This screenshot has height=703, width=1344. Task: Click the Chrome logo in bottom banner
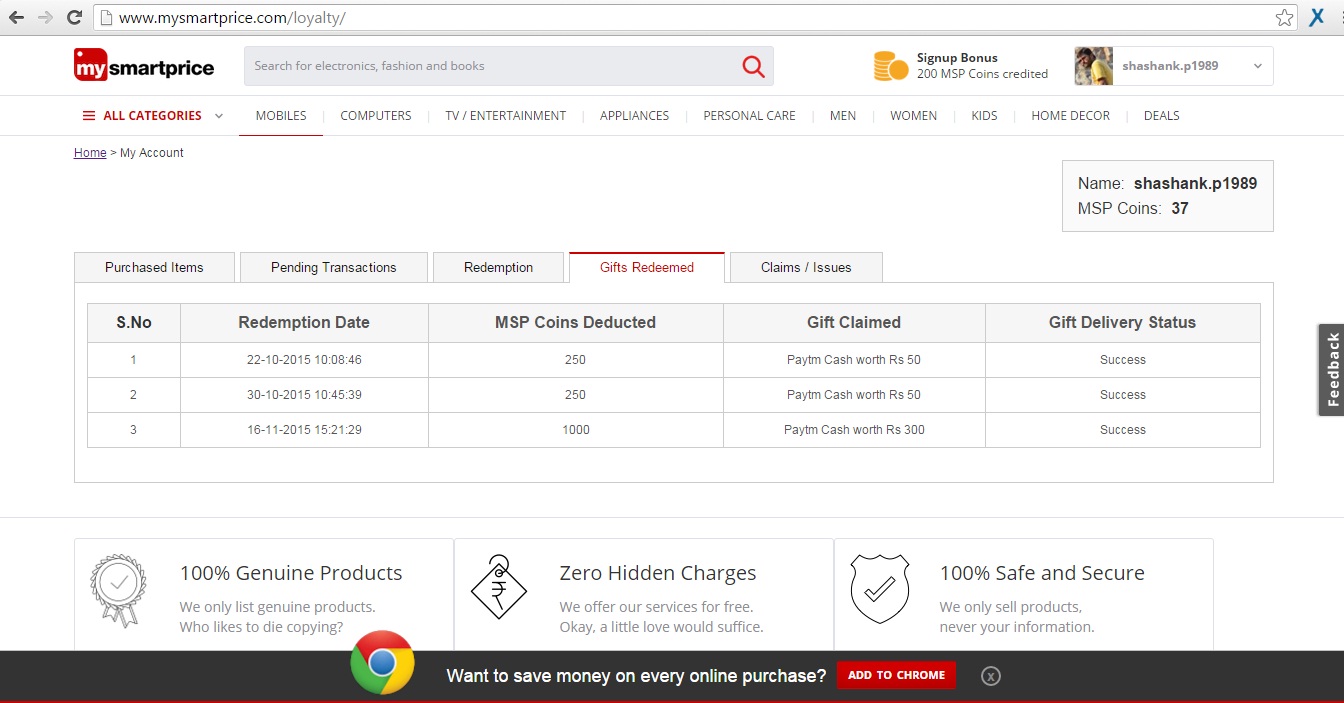[382, 662]
